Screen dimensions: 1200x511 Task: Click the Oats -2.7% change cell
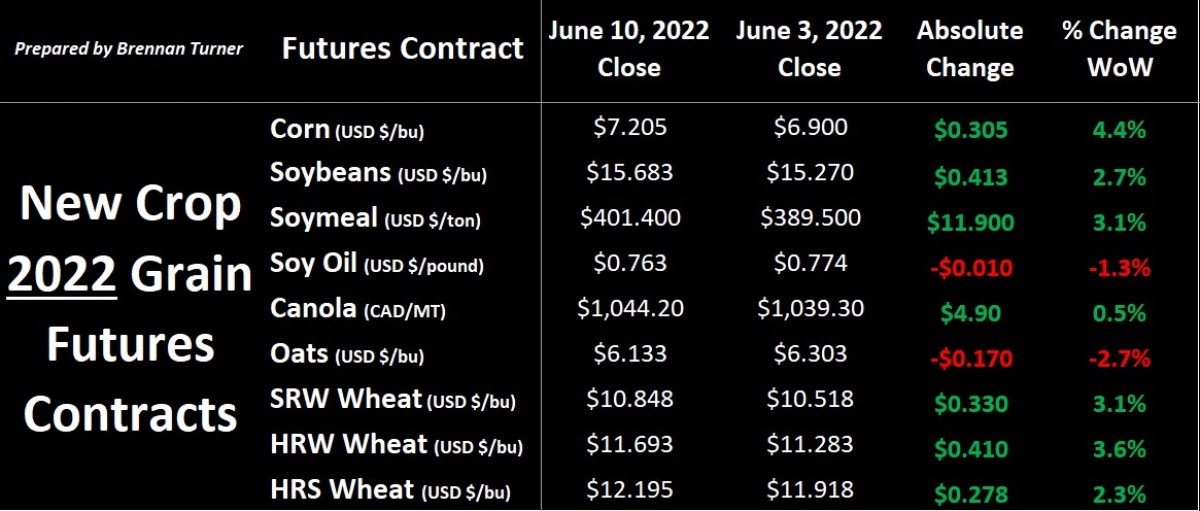pyautogui.click(x=1119, y=357)
